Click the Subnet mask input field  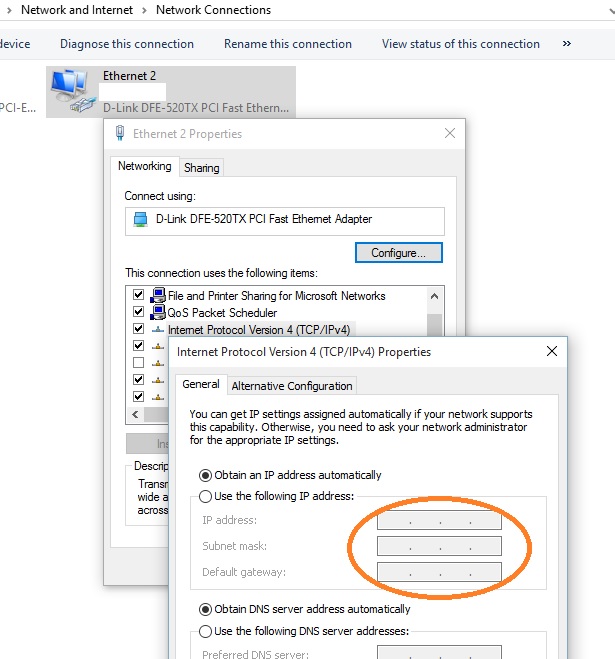(x=439, y=546)
